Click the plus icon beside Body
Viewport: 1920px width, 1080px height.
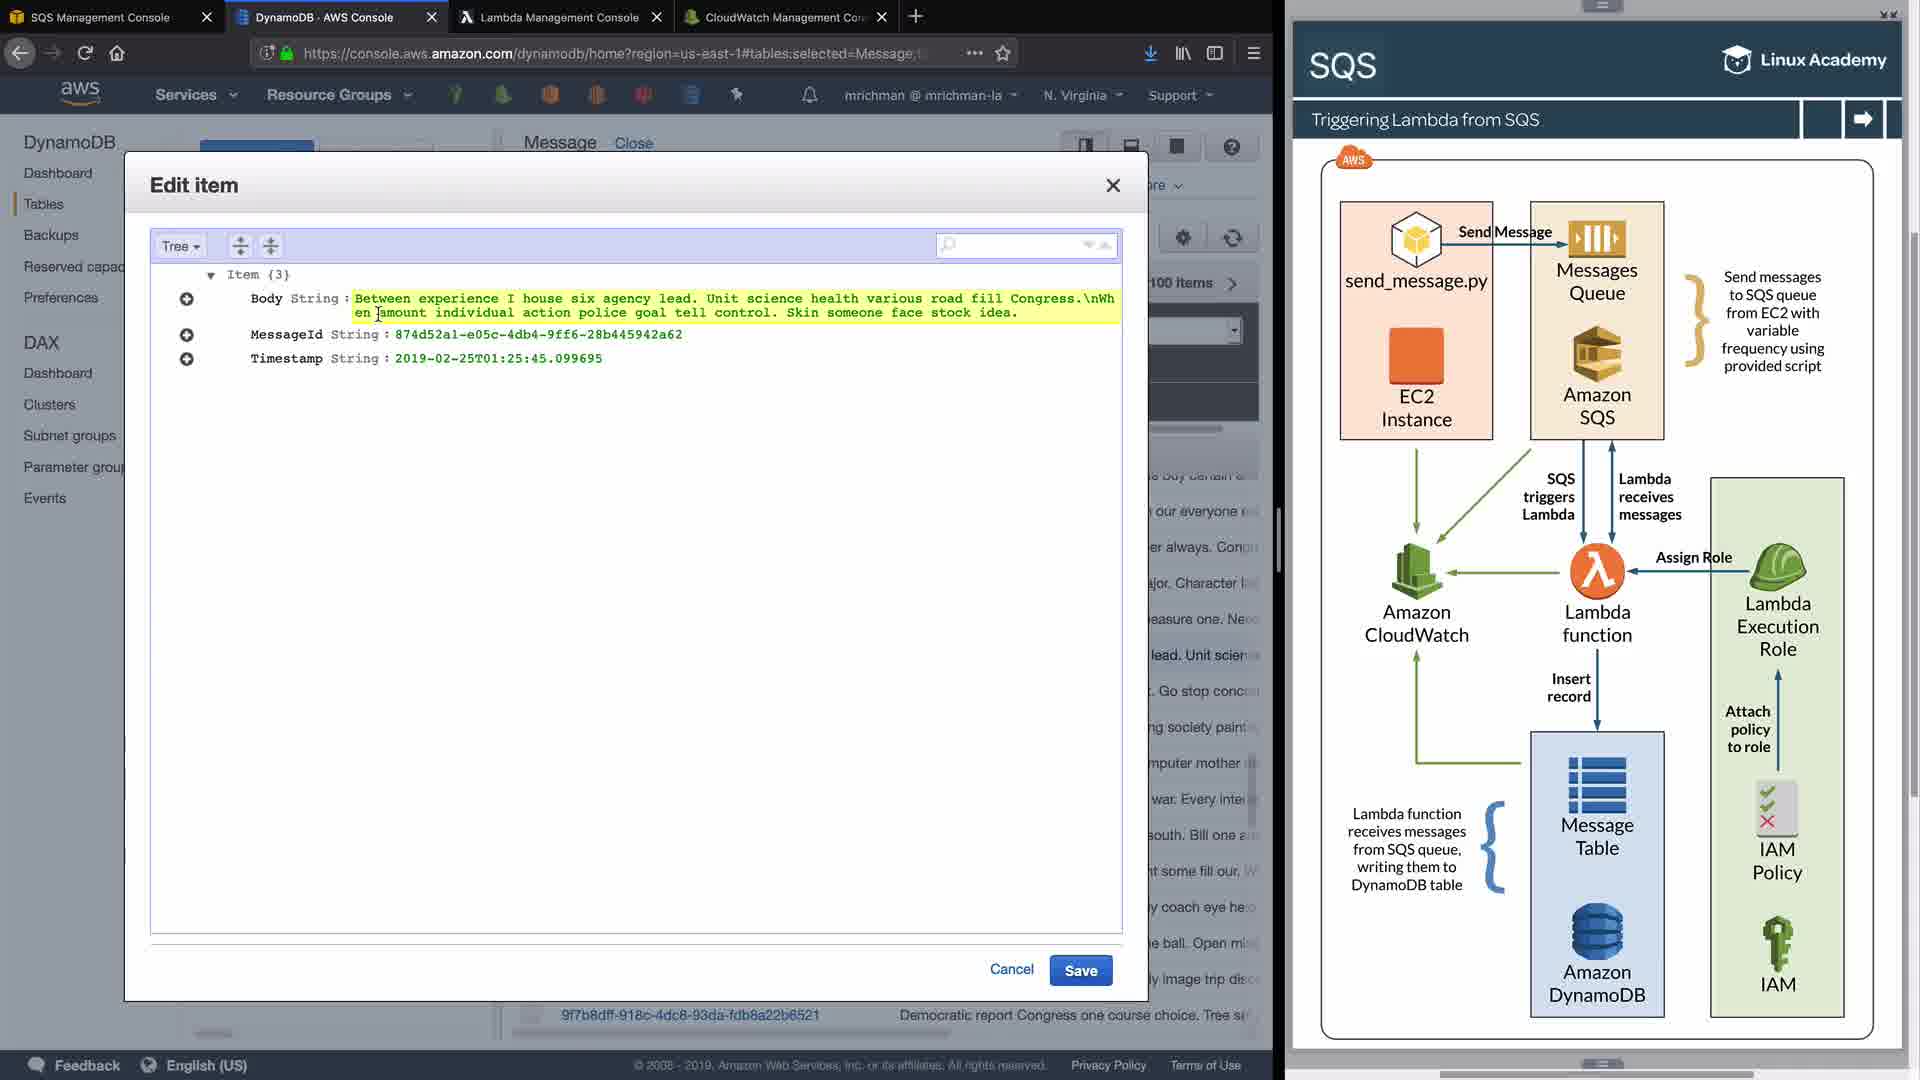click(186, 299)
